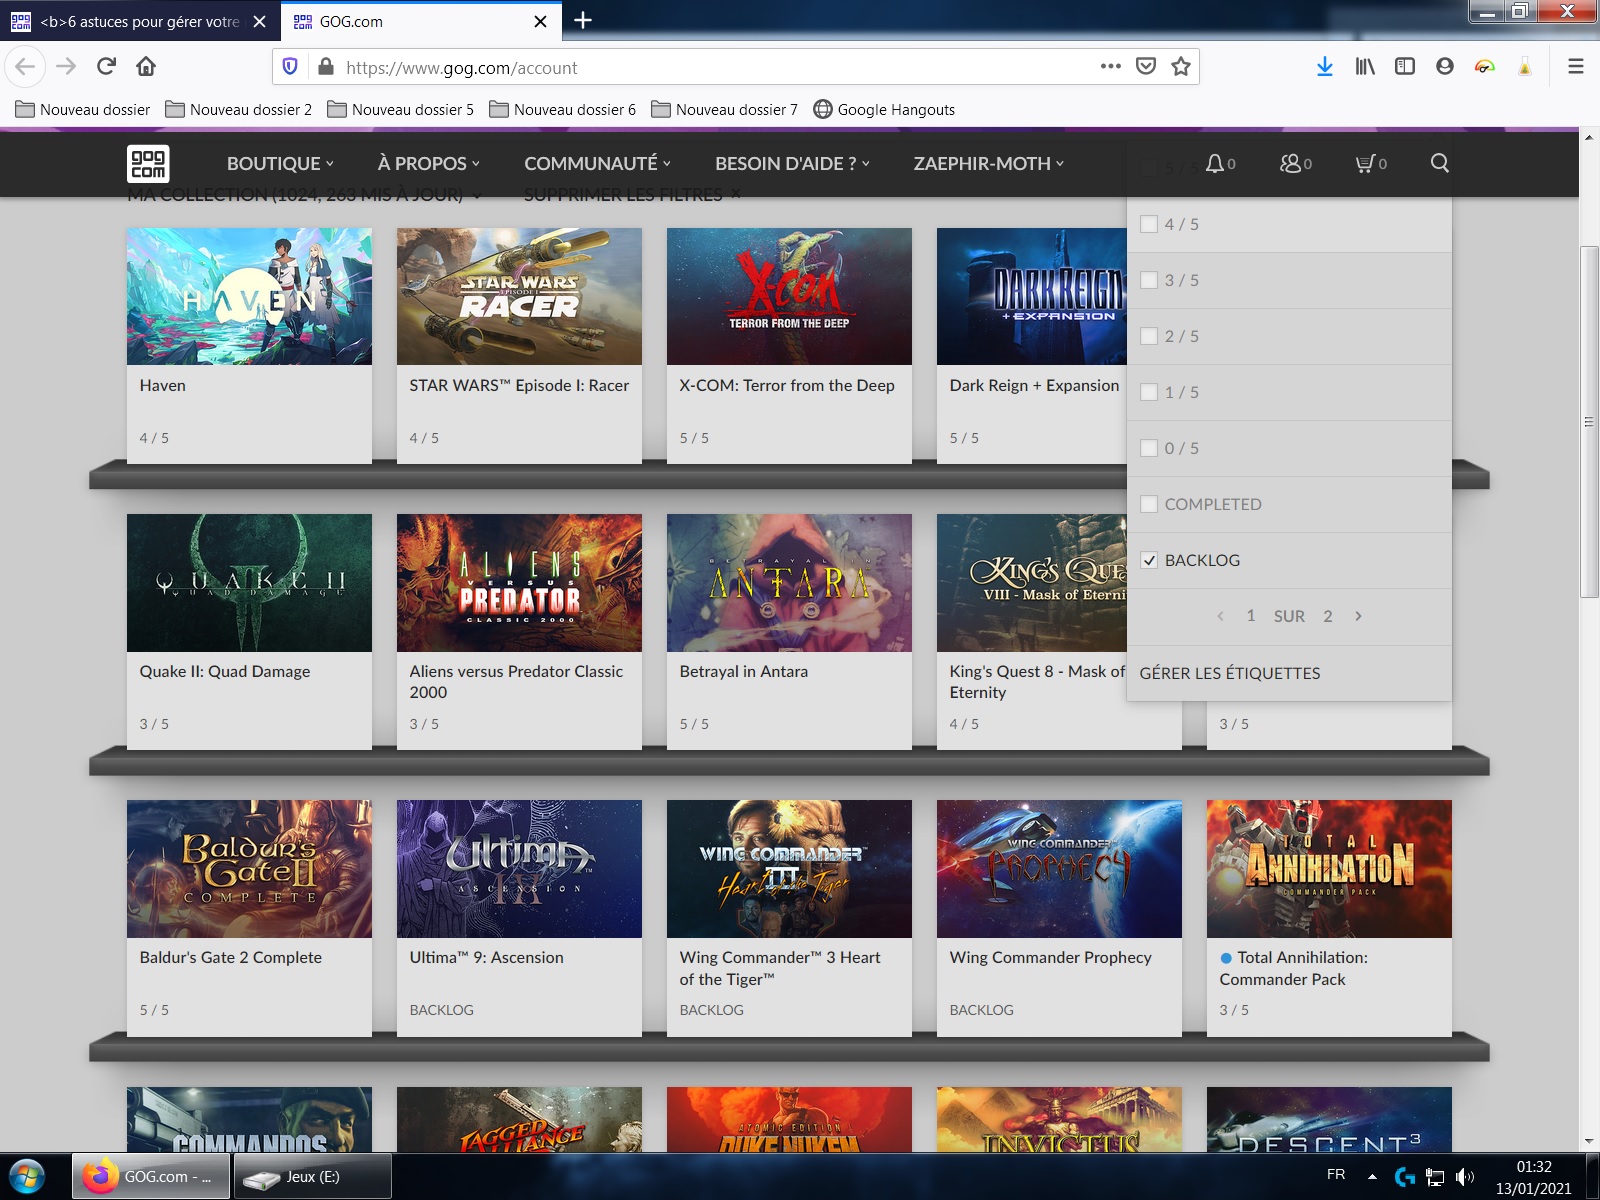Image resolution: width=1600 pixels, height=1200 pixels.
Task: Open Nouveau dossier 2 bookmark folder
Action: click(x=238, y=109)
